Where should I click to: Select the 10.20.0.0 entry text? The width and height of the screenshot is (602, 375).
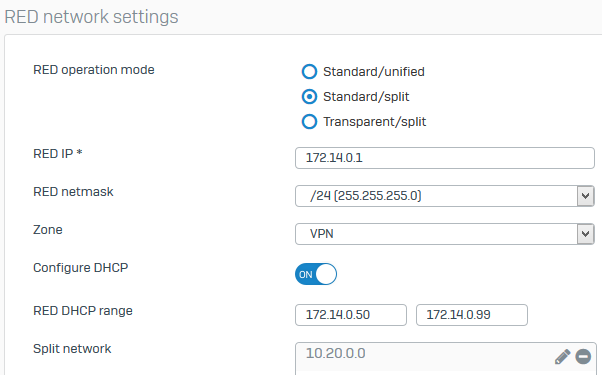(335, 353)
